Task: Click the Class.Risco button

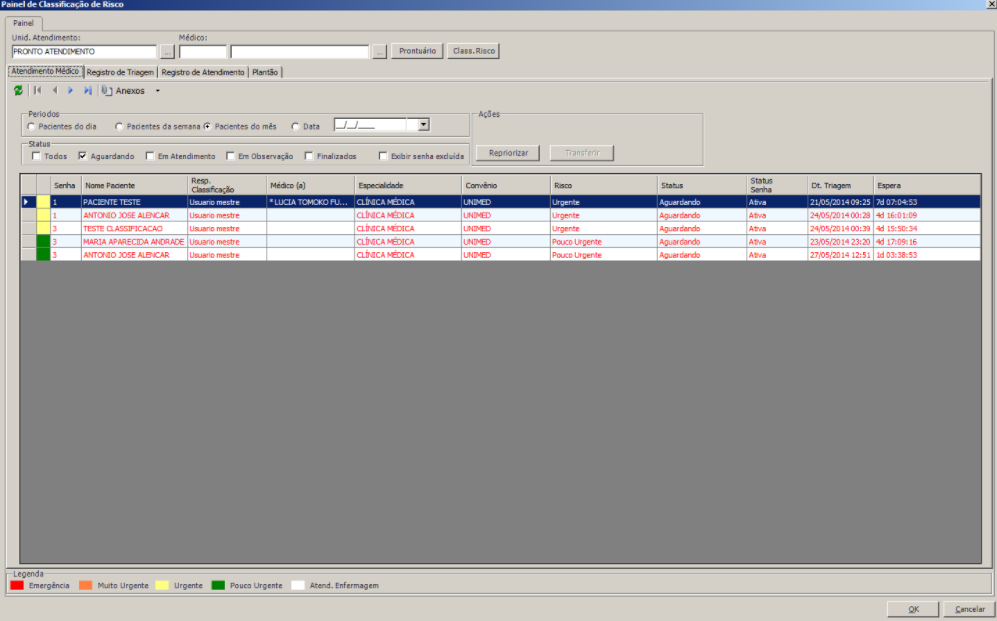Action: point(474,51)
